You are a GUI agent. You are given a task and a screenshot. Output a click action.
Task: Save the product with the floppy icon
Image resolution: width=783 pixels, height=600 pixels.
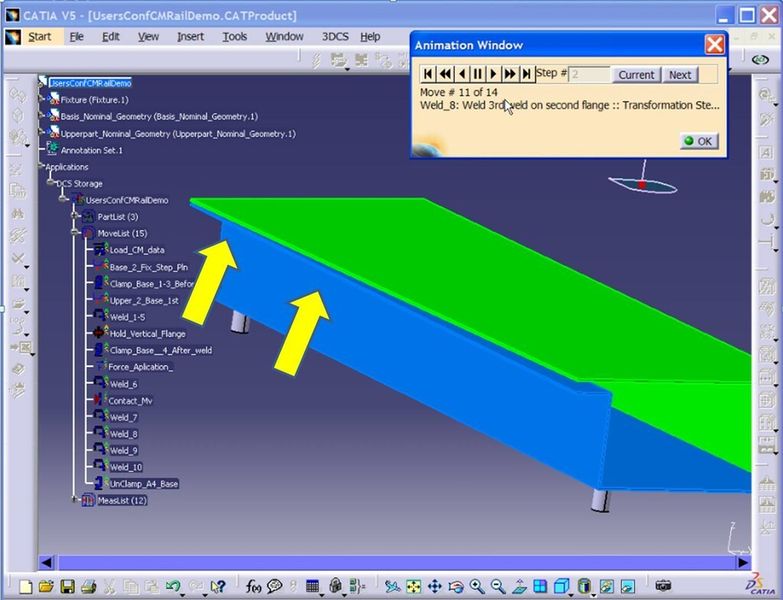tap(67, 586)
